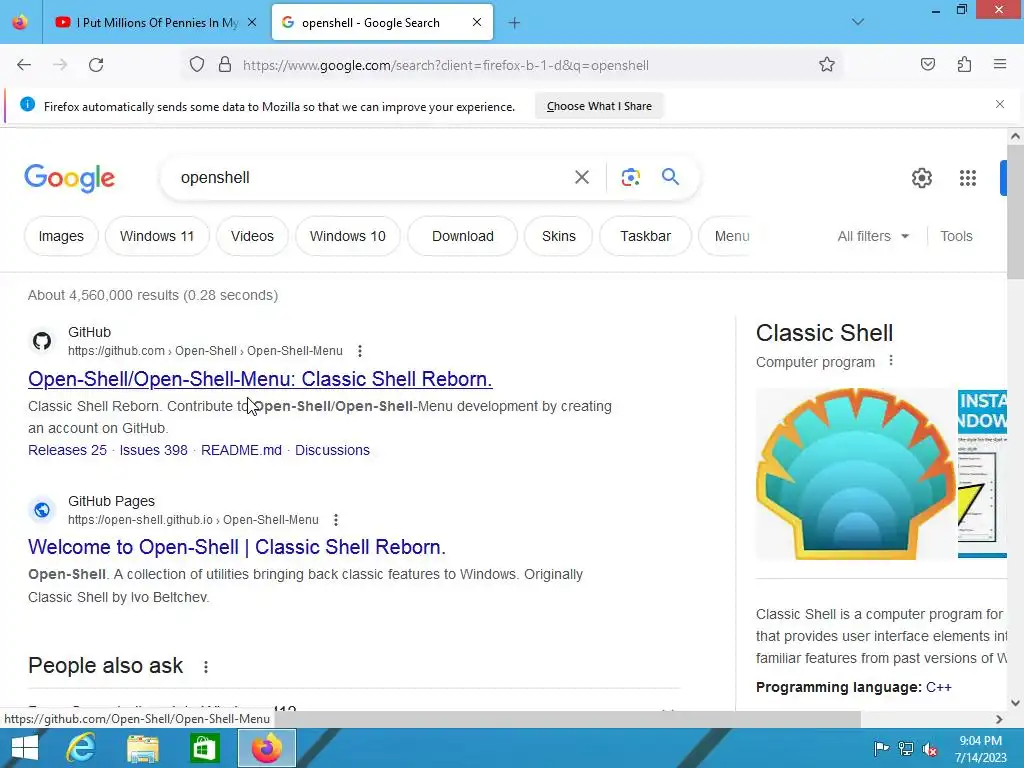
Task: Click the Google logo
Action: click(x=69, y=178)
